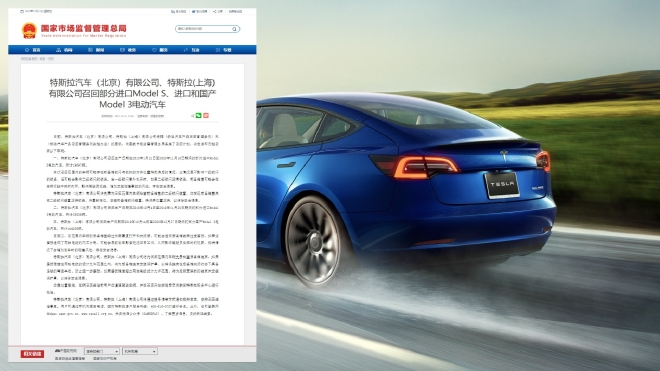Viewport: 660px width, 371px height.
Task: Open the second footer dropdown
Action: [140, 351]
